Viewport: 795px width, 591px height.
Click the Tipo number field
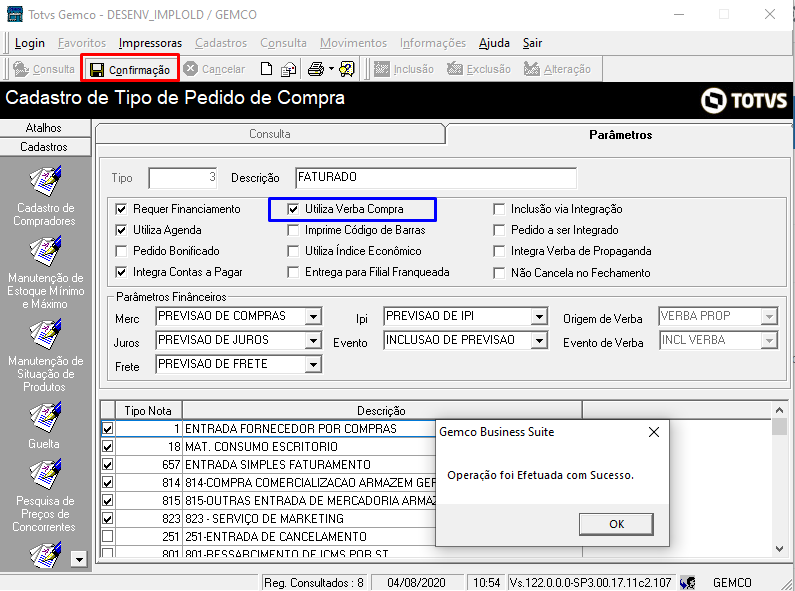[183, 178]
